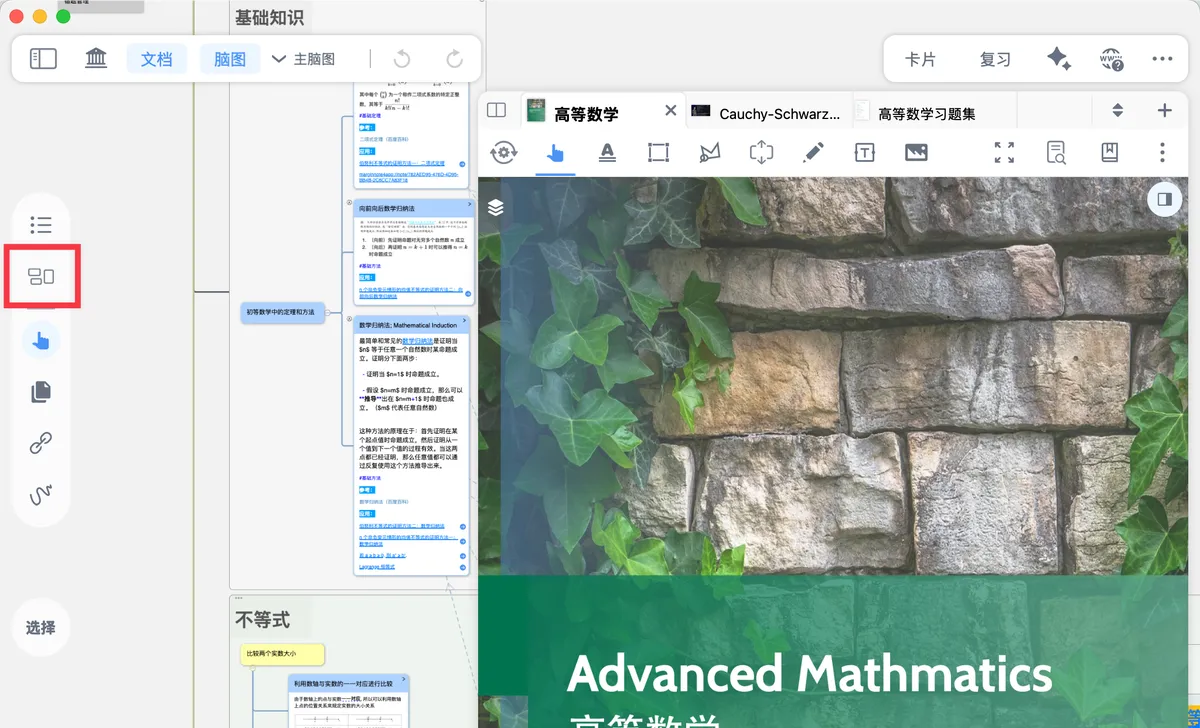The image size is (1200, 728).
Task: Click the Advanced Mathmatics cover title
Action: (x=809, y=674)
